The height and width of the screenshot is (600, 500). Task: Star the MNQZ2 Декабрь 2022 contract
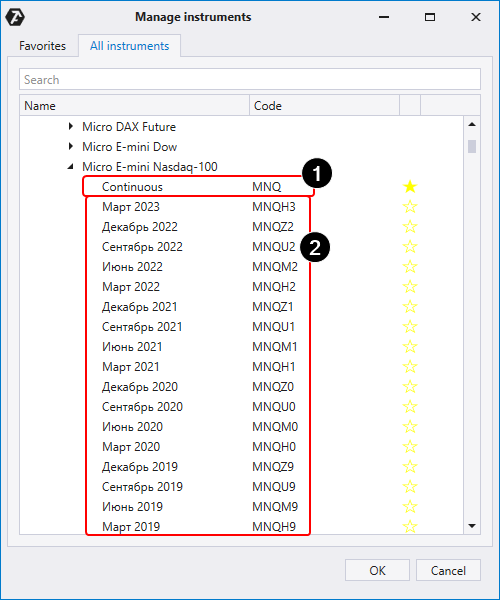pos(410,227)
